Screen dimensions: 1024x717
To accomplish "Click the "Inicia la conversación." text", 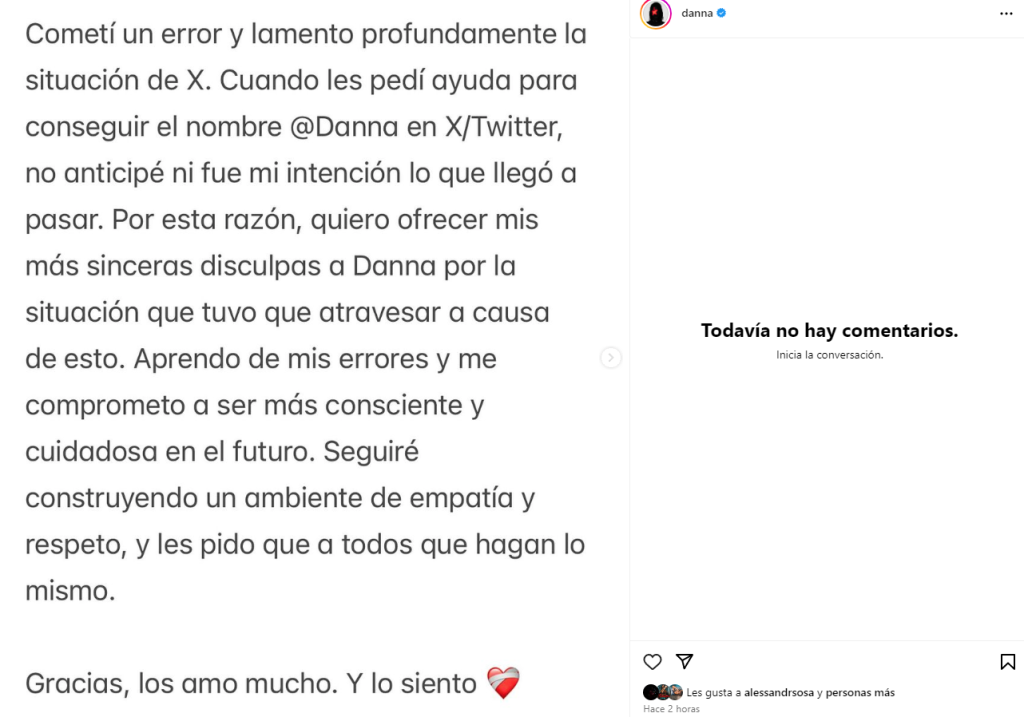I will 829,355.
